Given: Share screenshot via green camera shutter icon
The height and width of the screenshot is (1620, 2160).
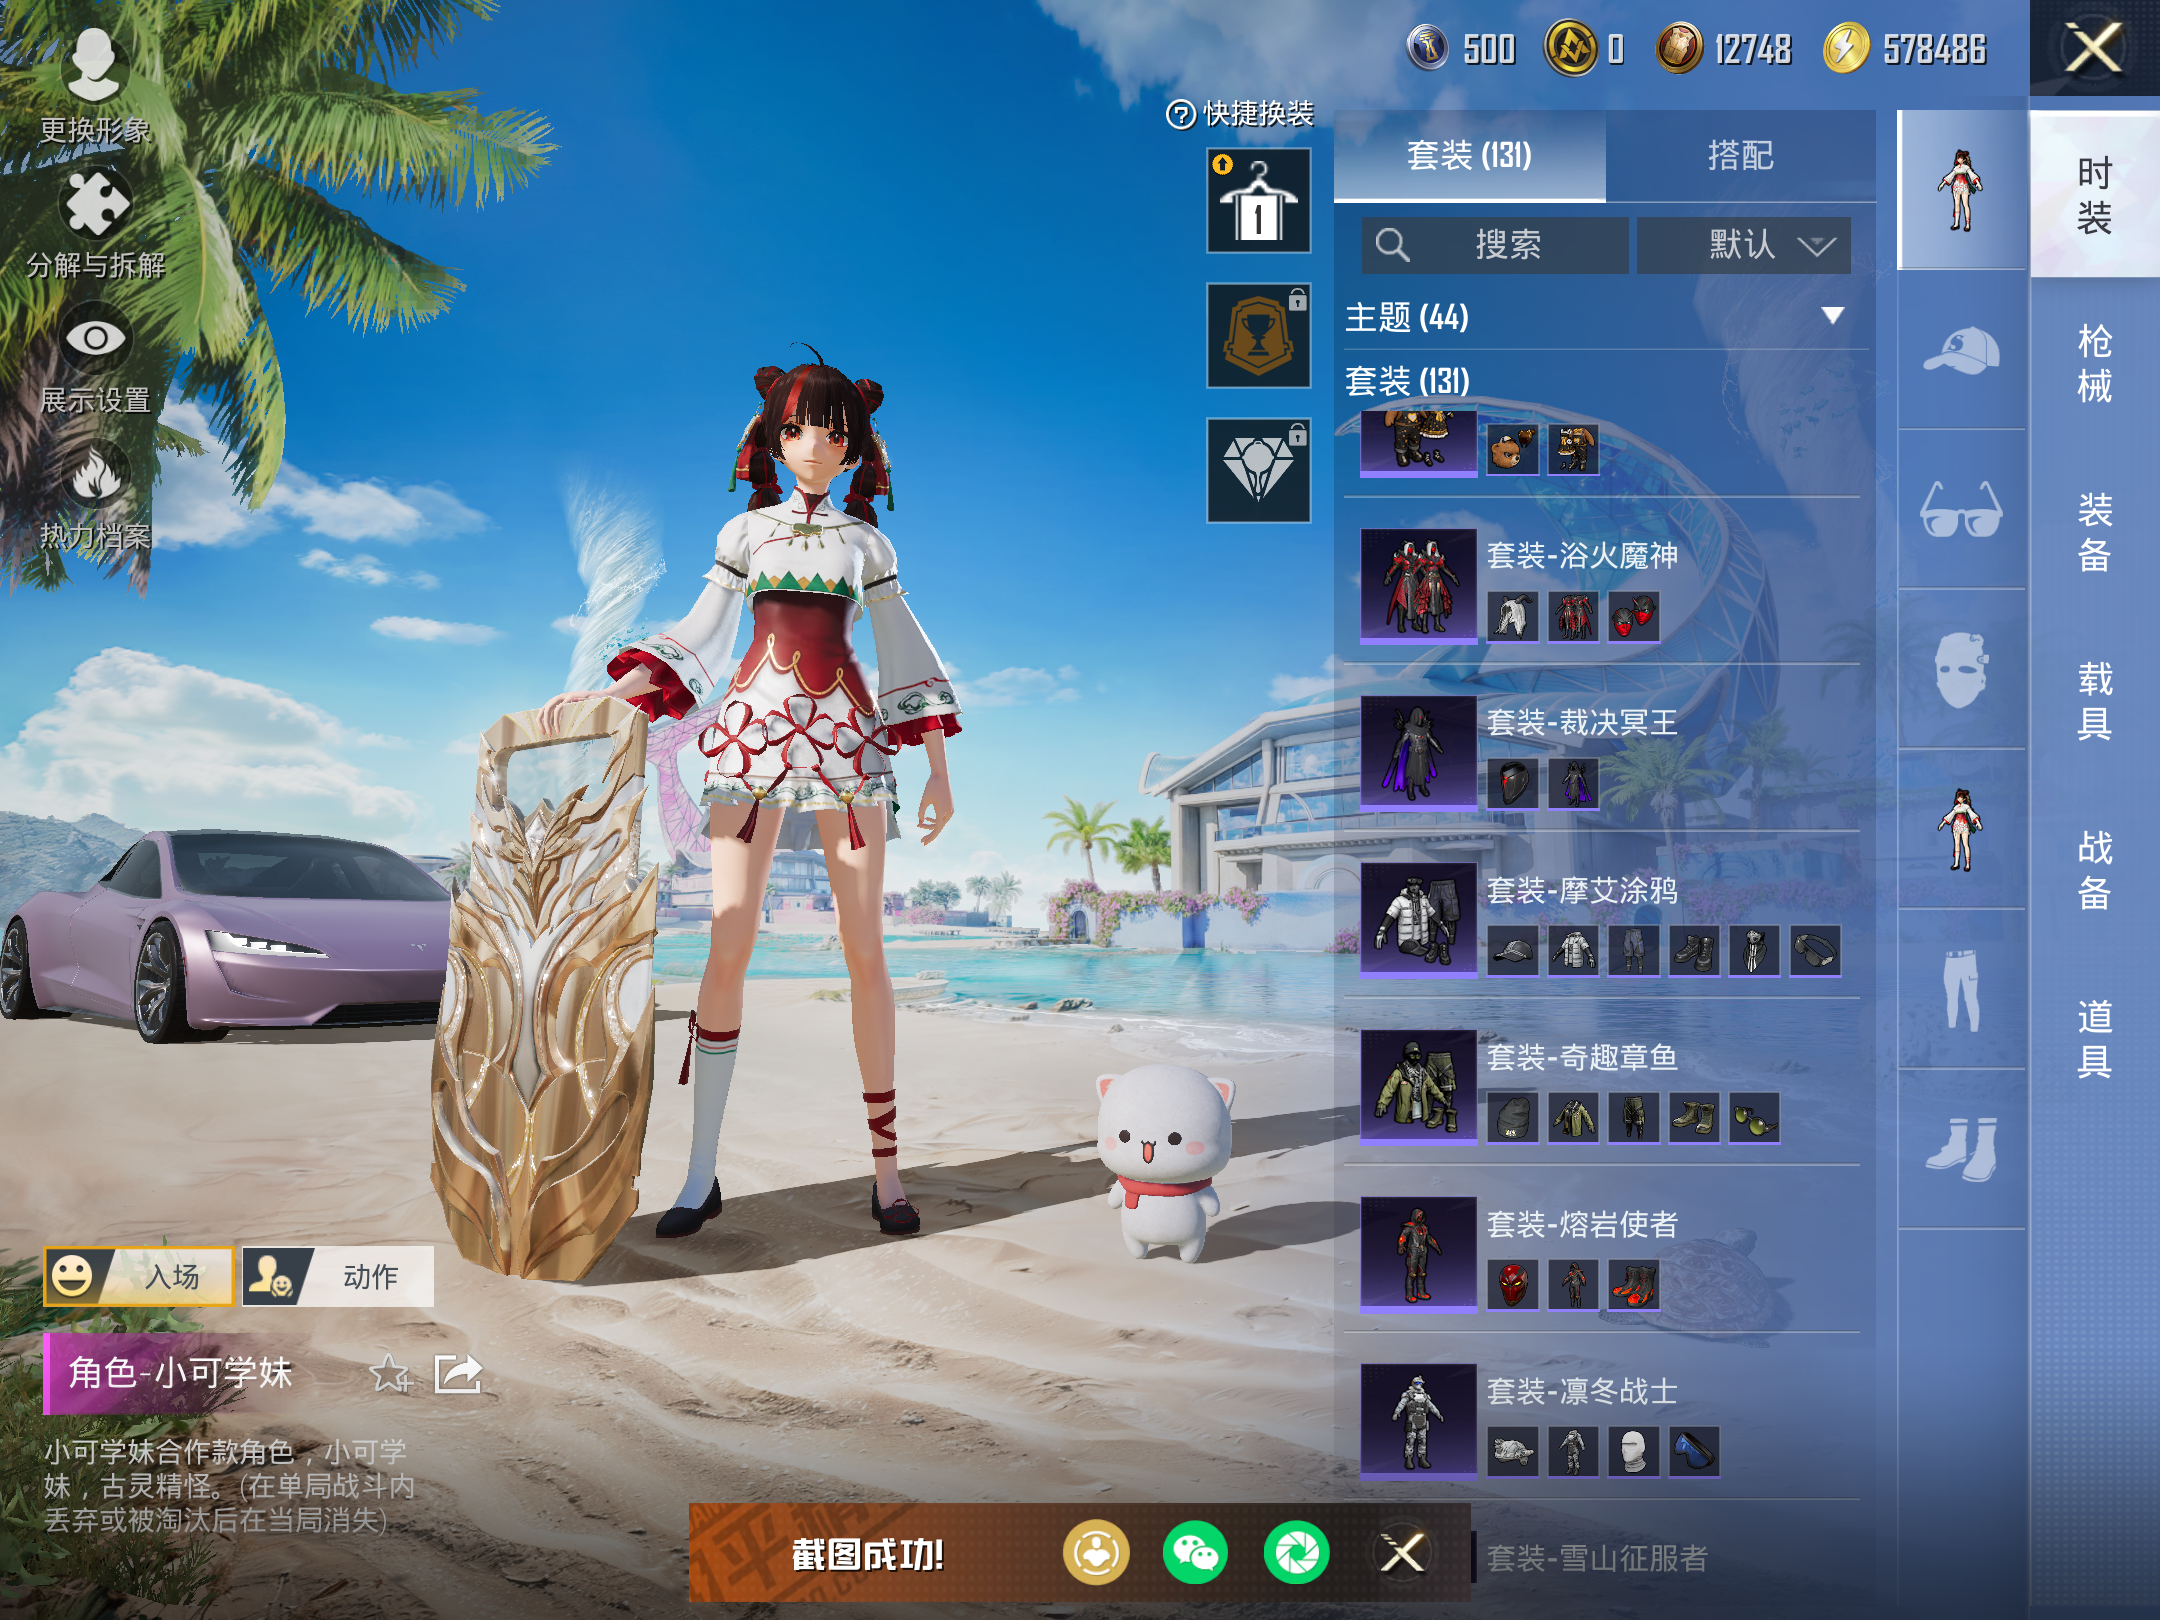Looking at the screenshot, I should tap(1296, 1553).
